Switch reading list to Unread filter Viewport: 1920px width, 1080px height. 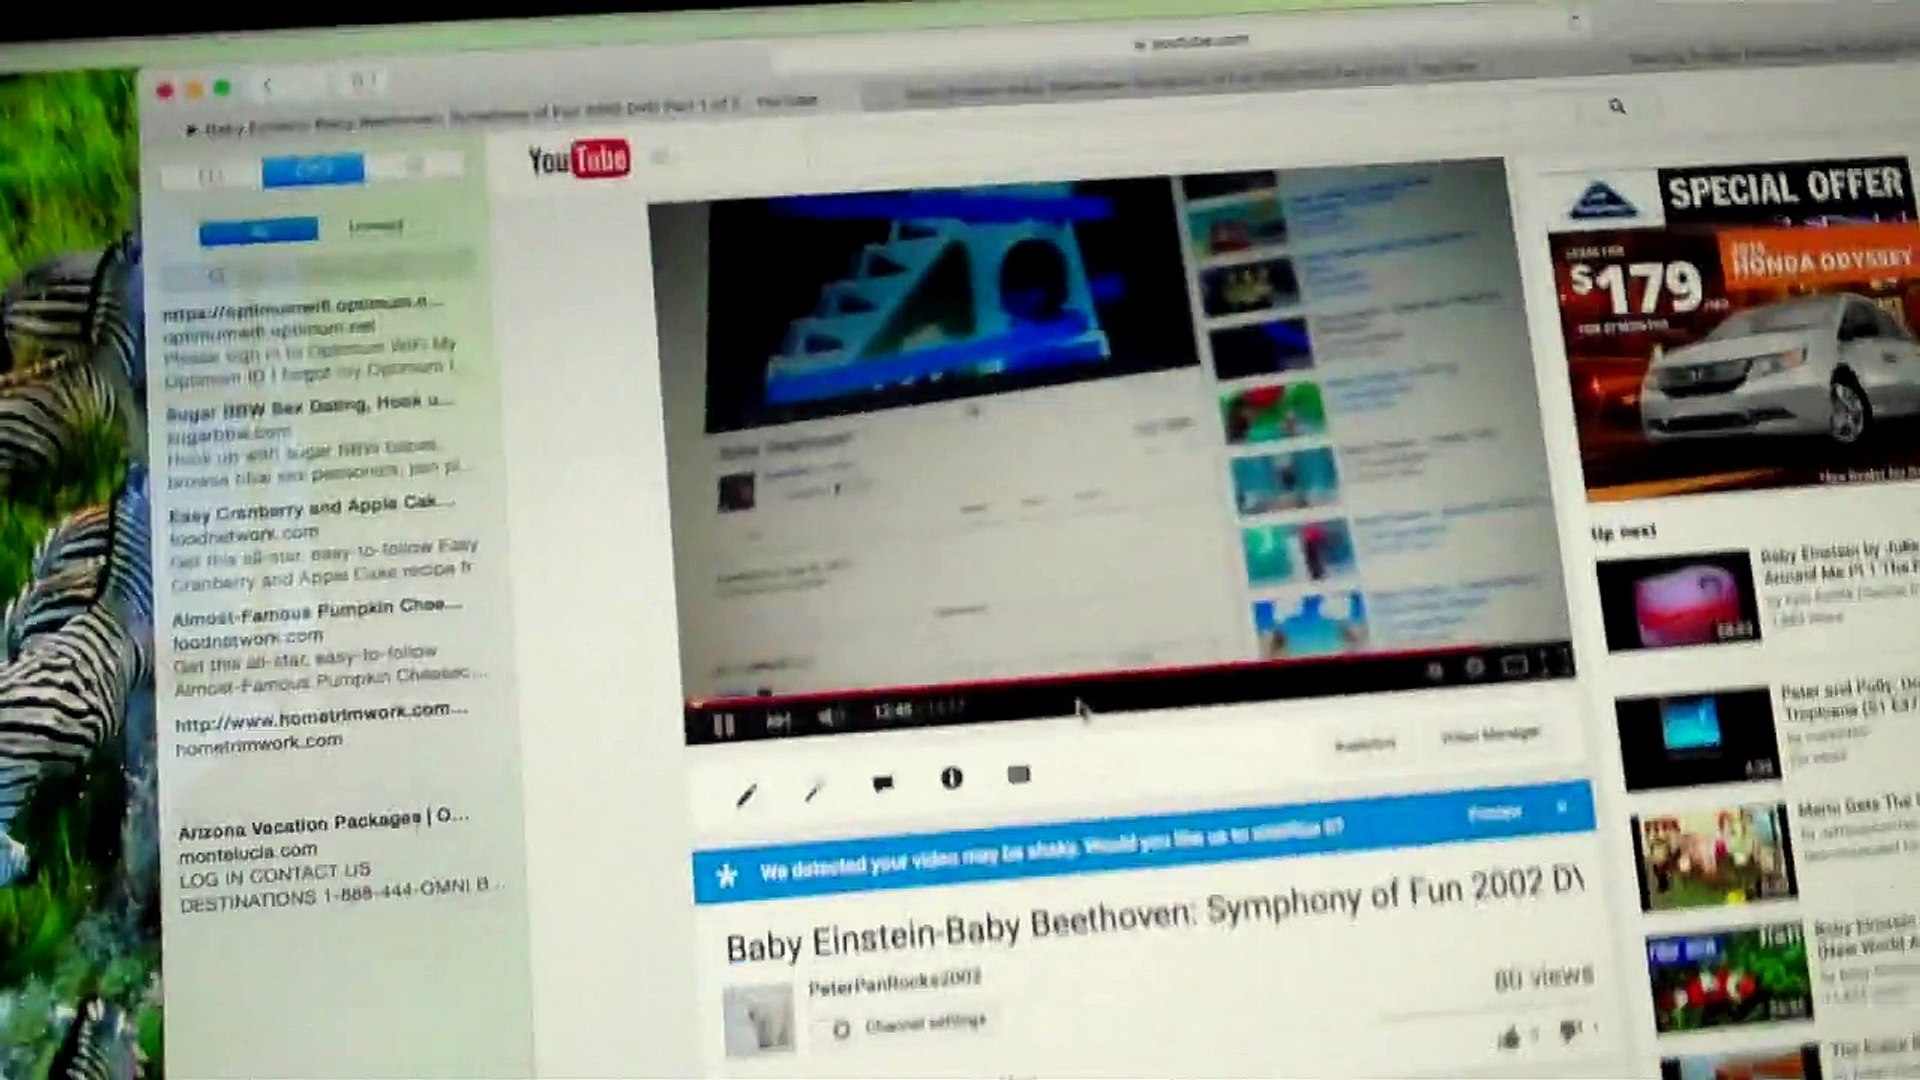[x=375, y=225]
